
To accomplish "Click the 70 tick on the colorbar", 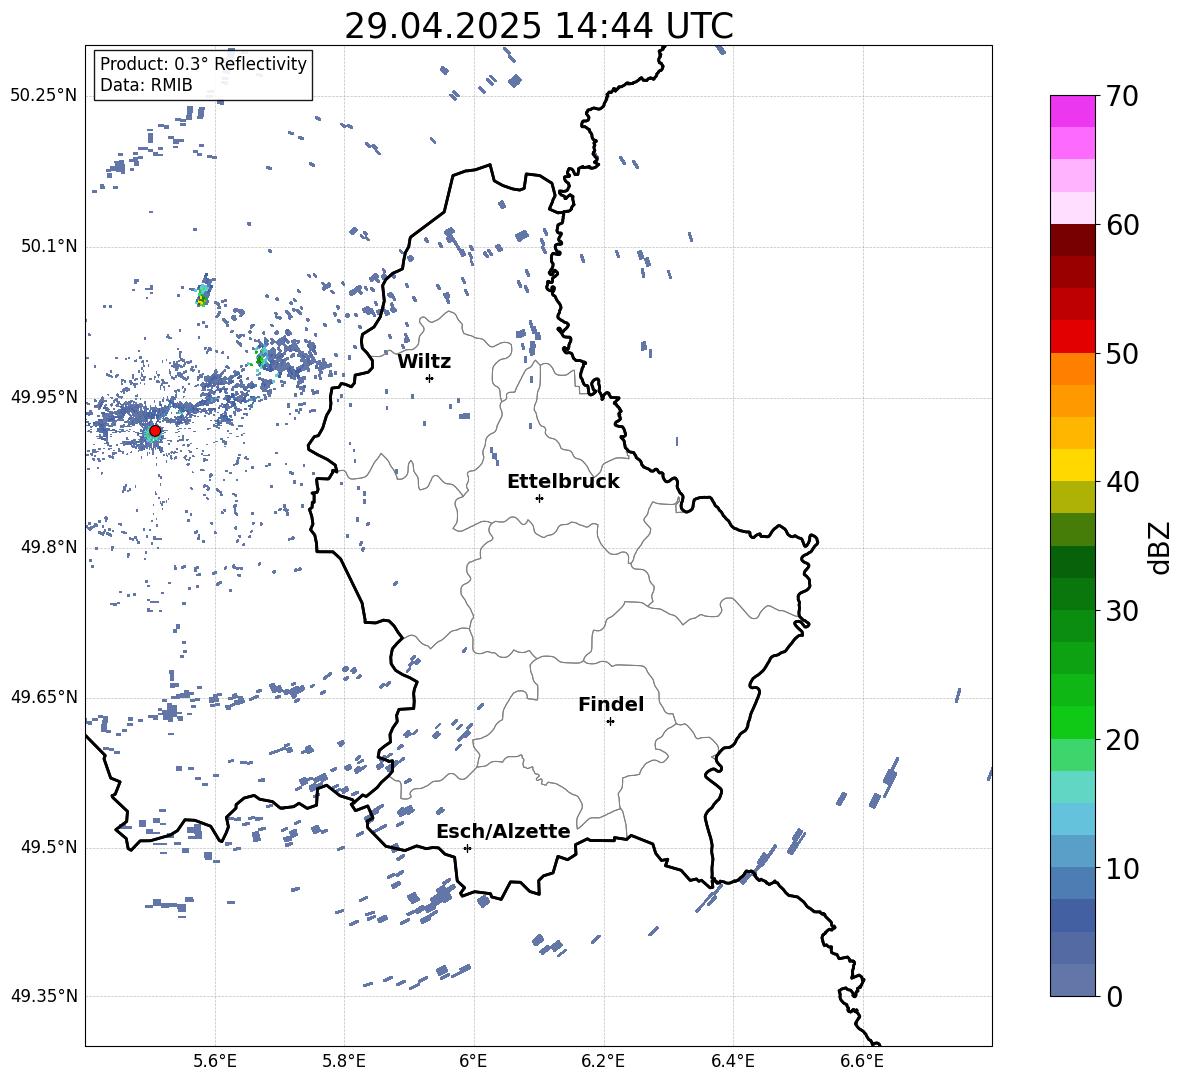I will [x=1123, y=96].
